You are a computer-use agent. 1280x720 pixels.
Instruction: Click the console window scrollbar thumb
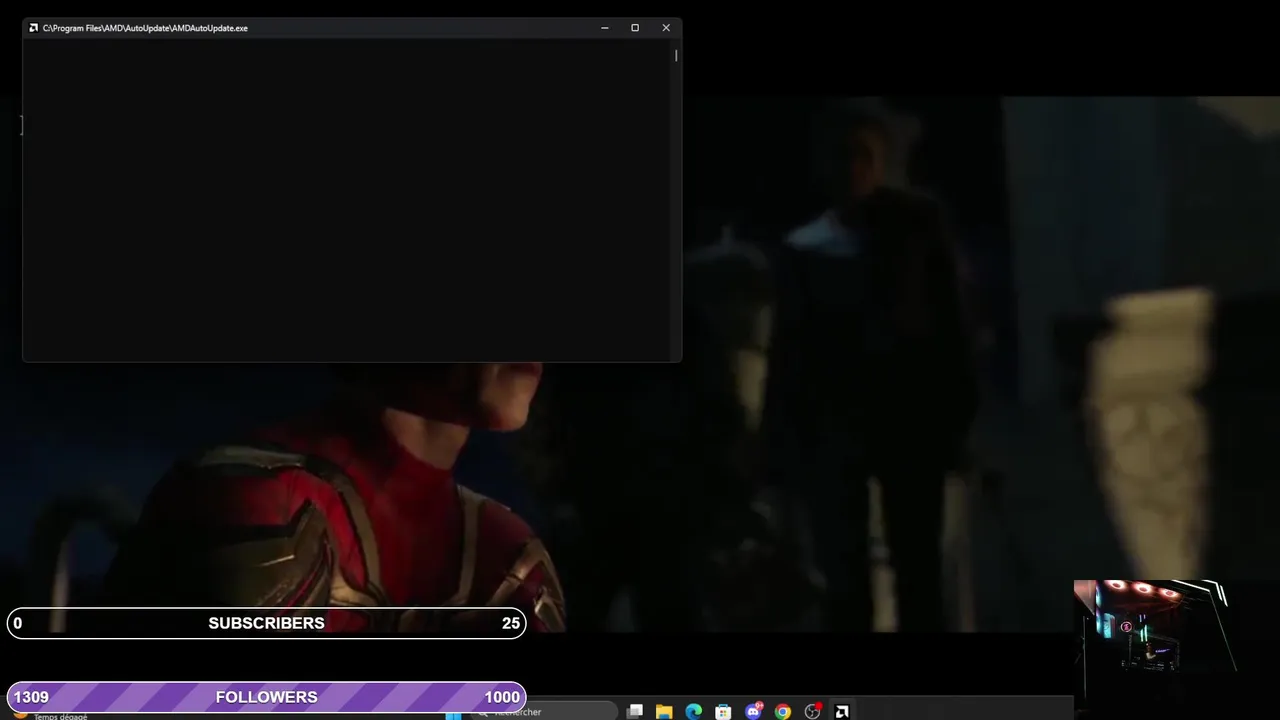click(676, 55)
